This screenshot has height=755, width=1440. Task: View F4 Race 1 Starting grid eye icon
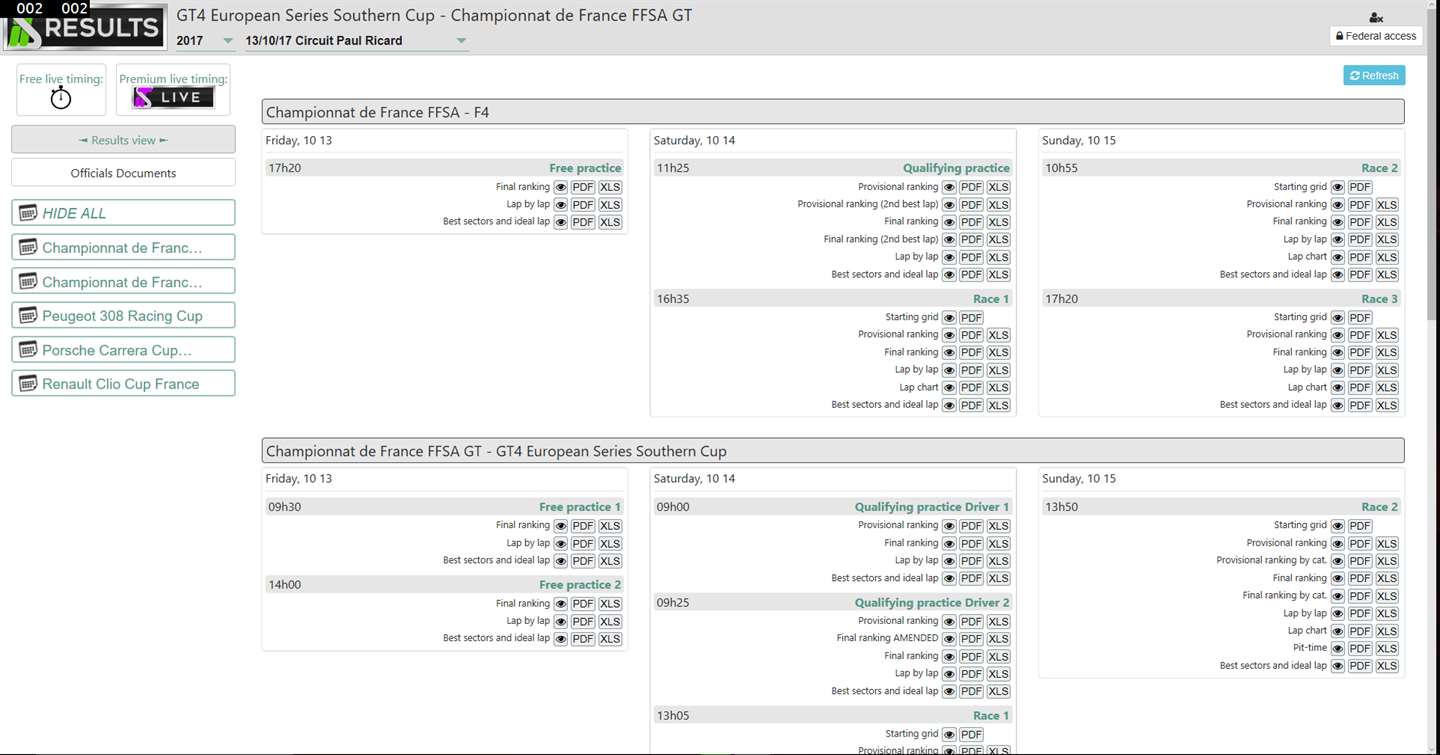(949, 318)
